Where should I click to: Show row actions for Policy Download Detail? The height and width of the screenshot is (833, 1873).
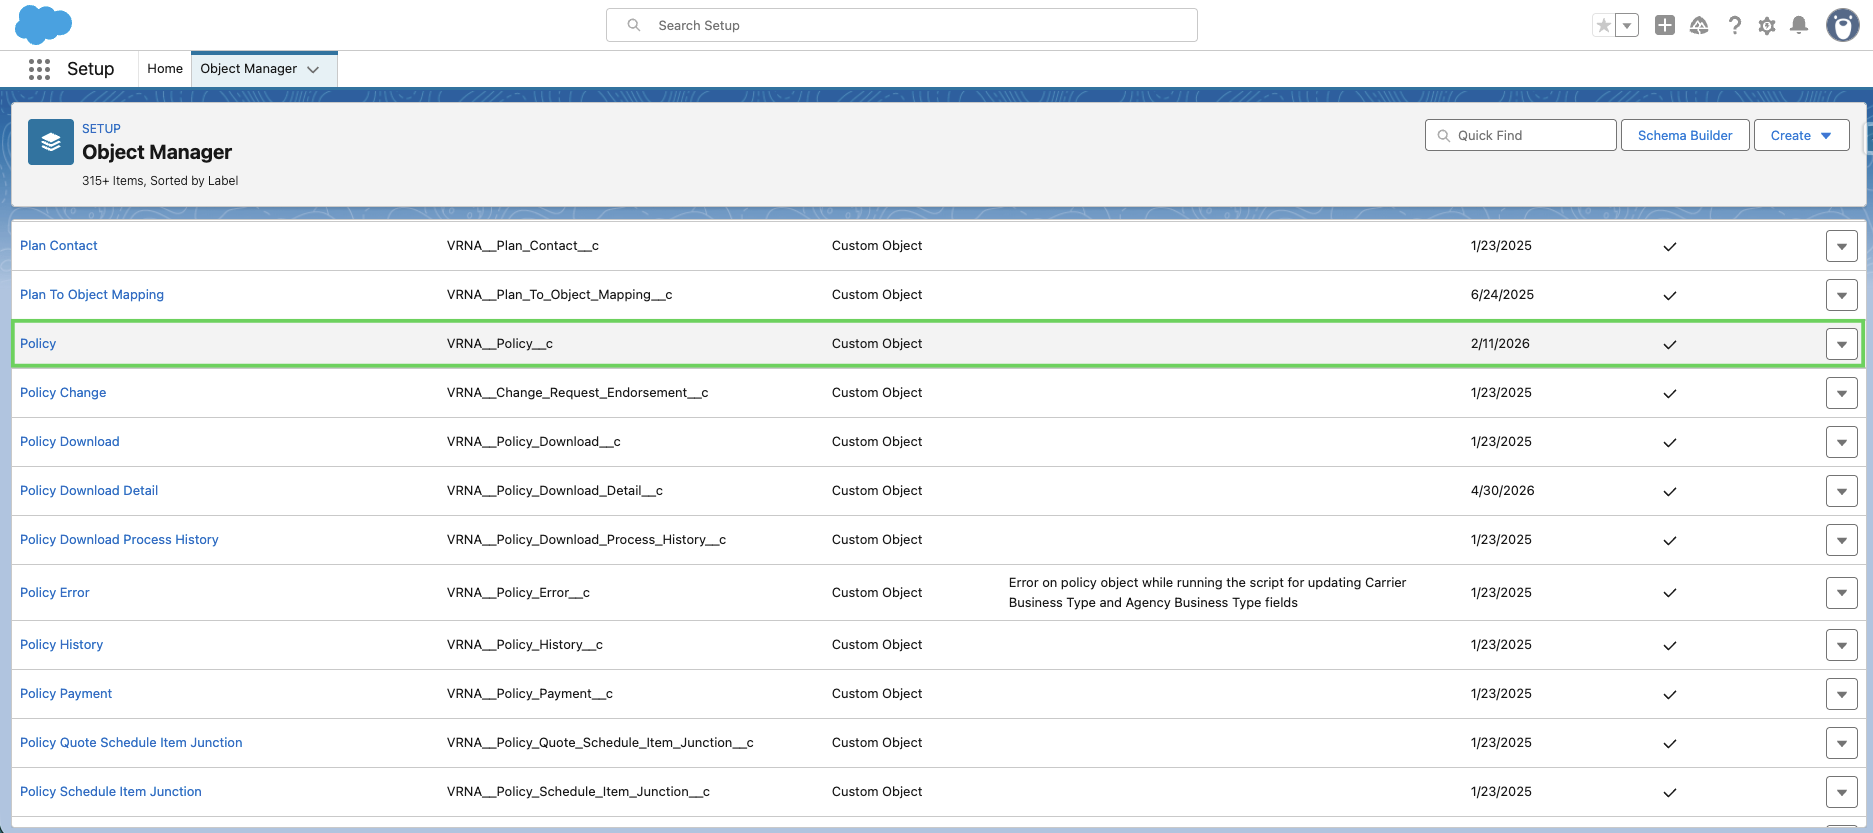pos(1842,491)
